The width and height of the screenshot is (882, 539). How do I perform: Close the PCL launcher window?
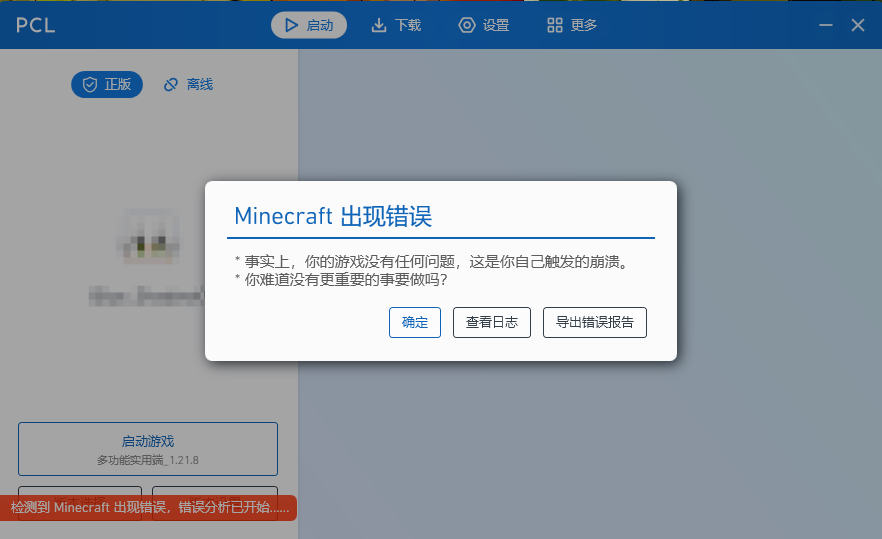[858, 25]
